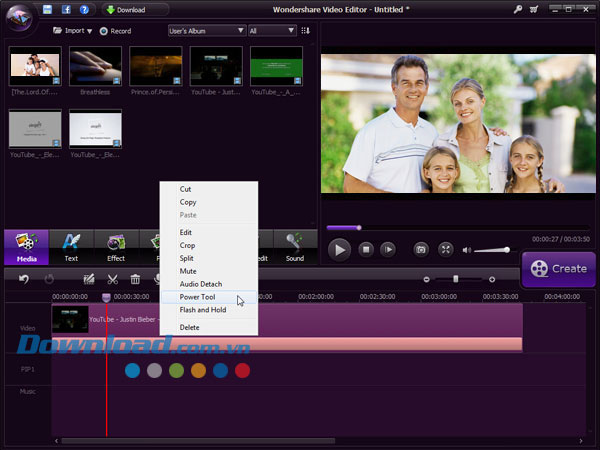Select Audio Detach in the context menu
This screenshot has width=600, height=450.
pyautogui.click(x=200, y=284)
